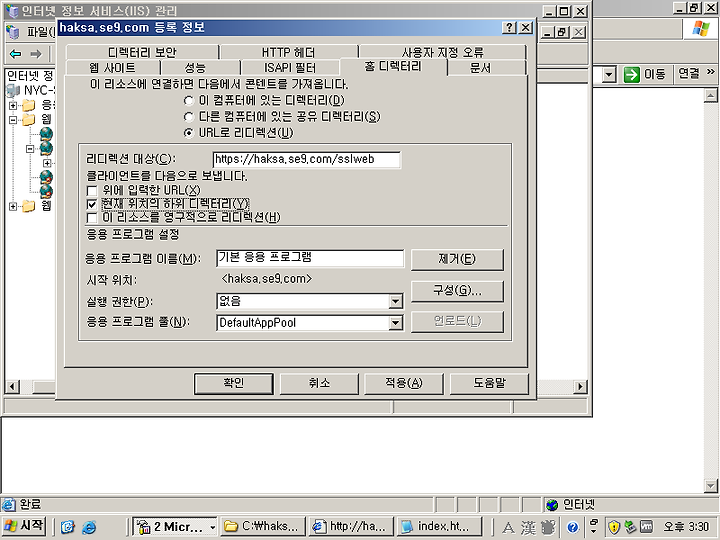This screenshot has height=540, width=720.
Task: Click the IME 漢 Hanja conversion icon
Action: 528,527
